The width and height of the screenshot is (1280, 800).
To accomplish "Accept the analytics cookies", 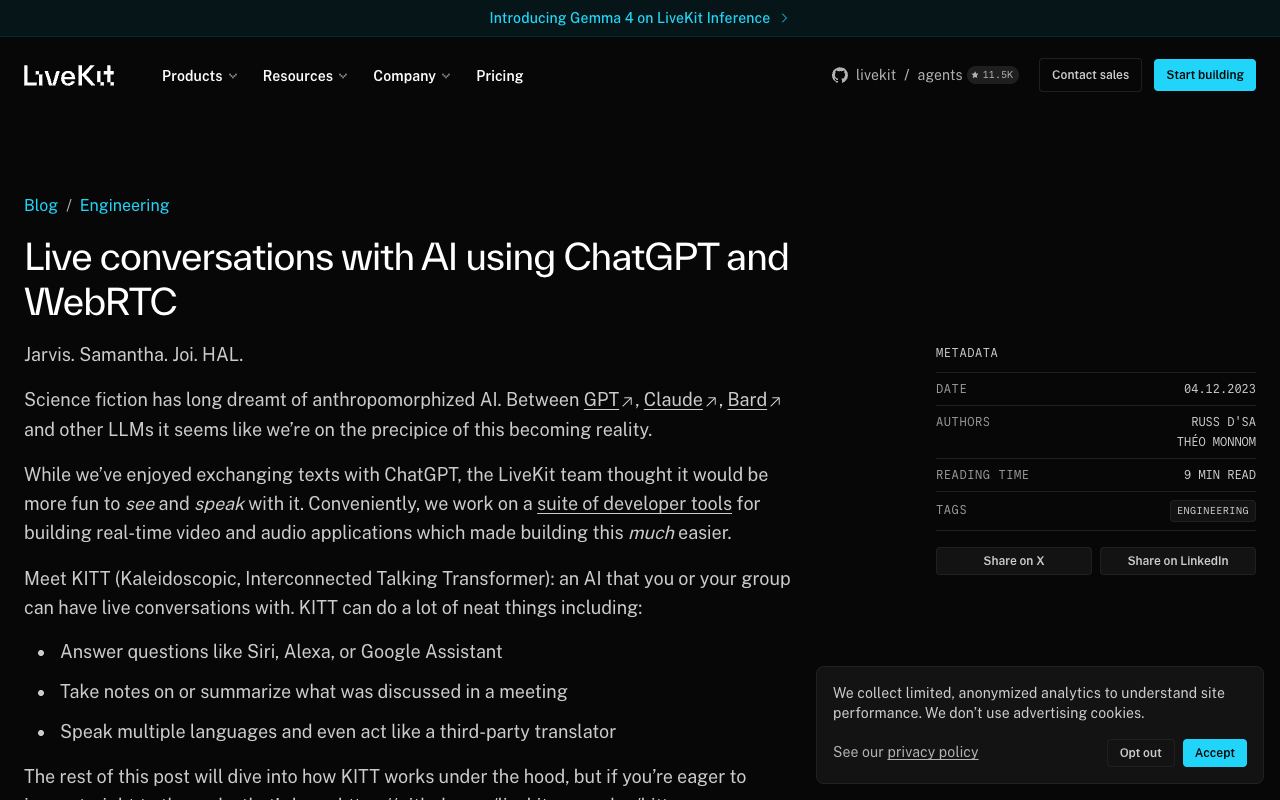I will coord(1215,753).
